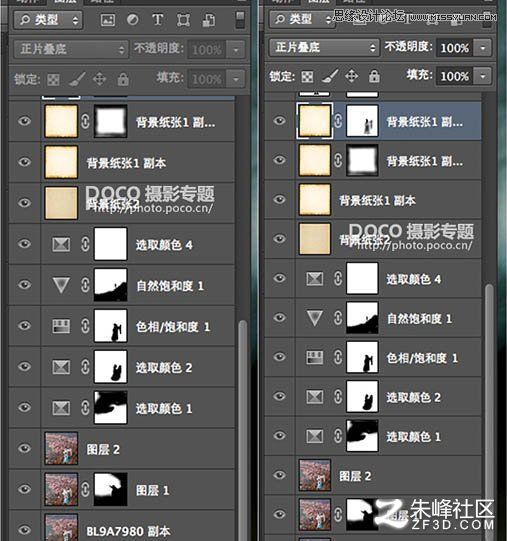Open 类型 filter type dropdown in left panel

[x=48, y=20]
